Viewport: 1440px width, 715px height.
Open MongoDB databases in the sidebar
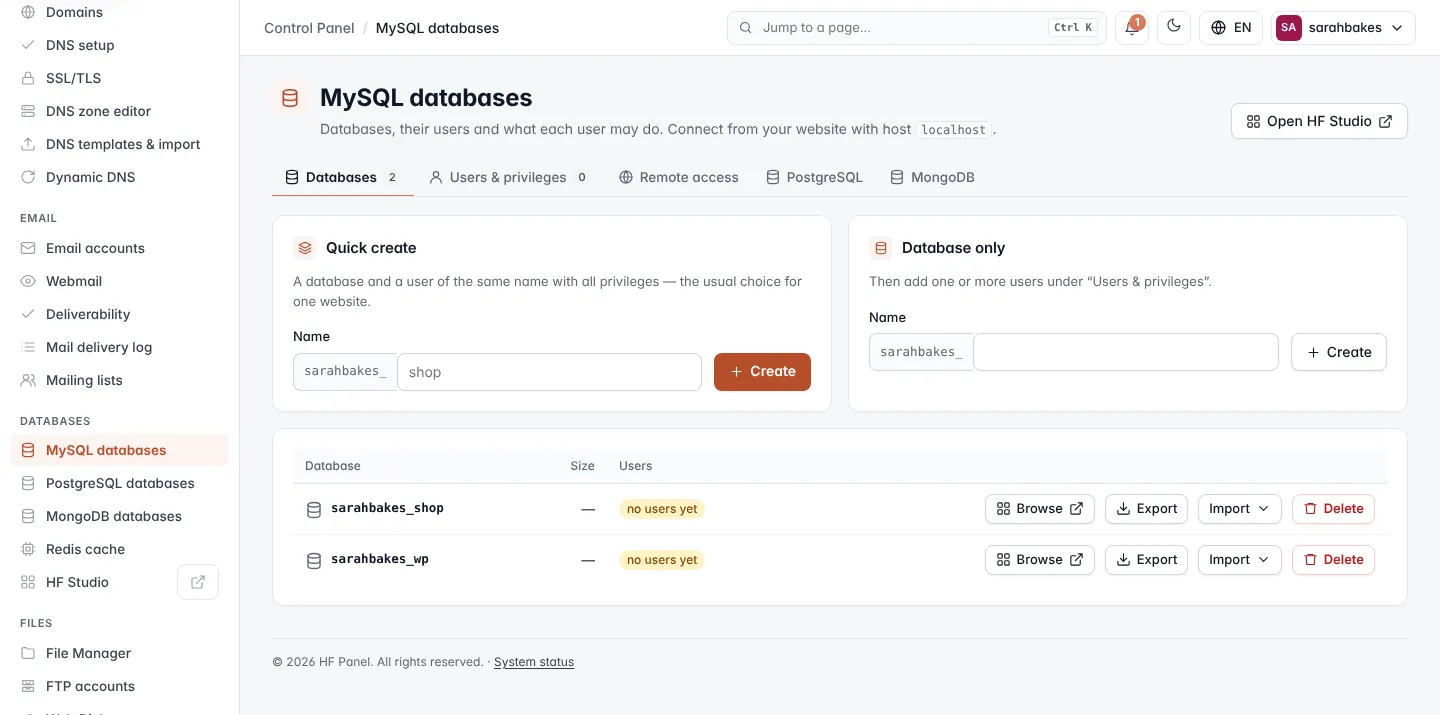tap(119, 516)
